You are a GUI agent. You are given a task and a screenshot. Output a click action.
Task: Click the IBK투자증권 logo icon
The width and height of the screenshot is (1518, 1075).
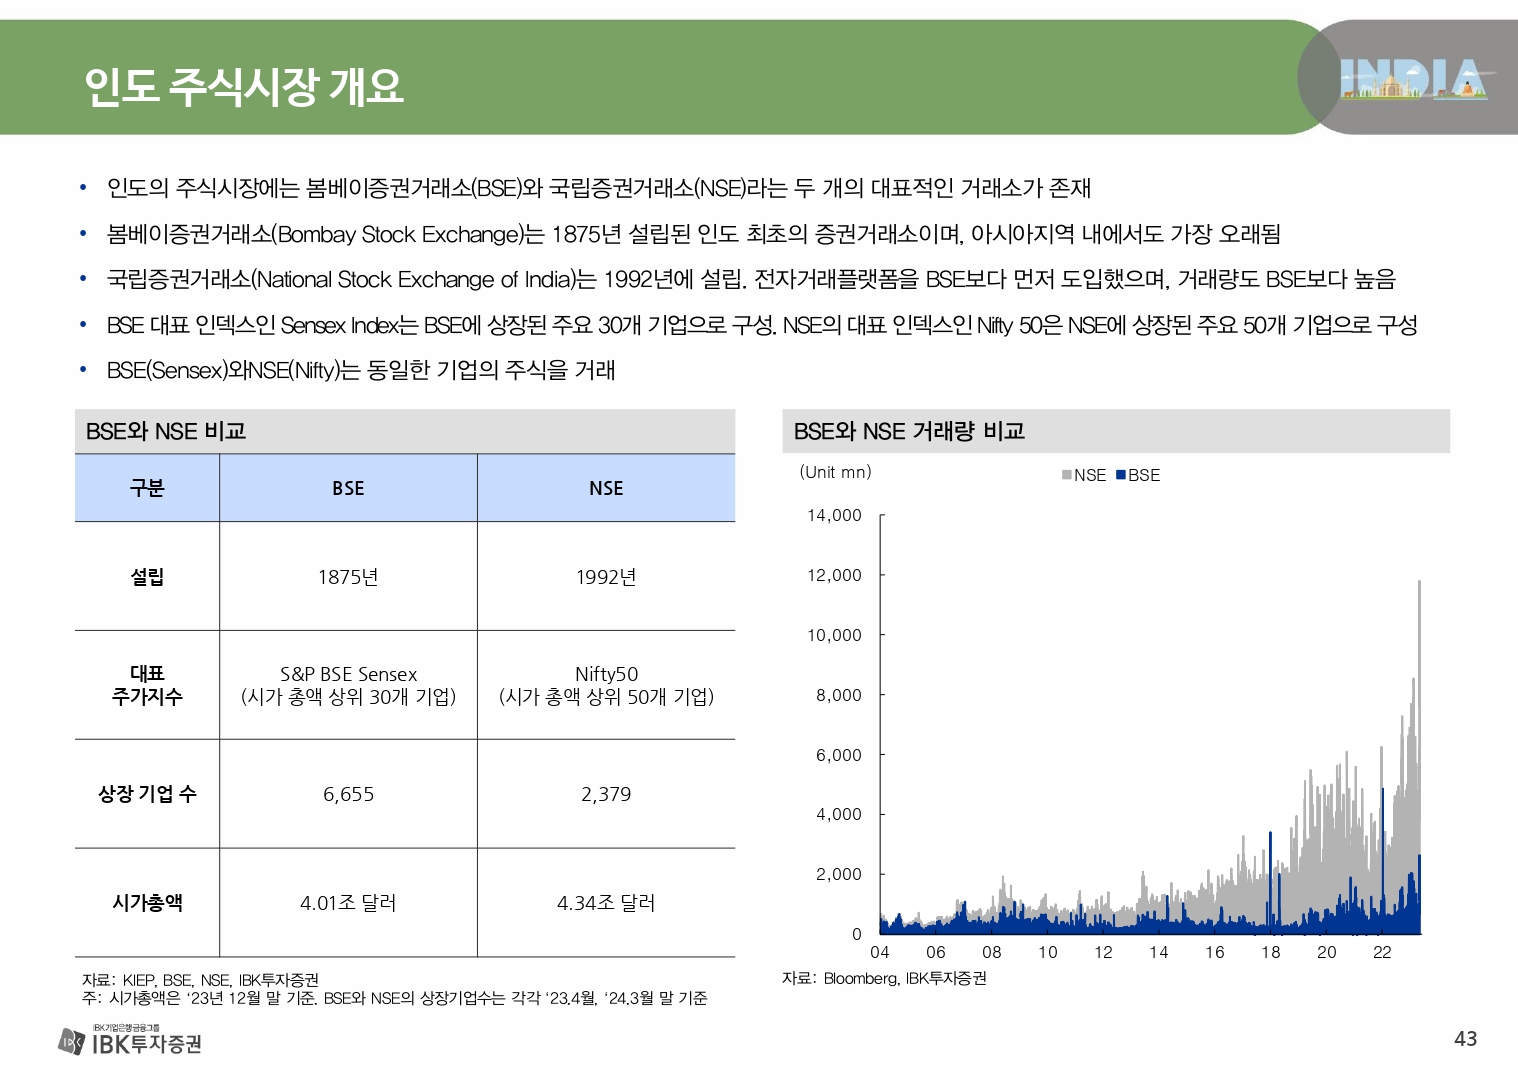(71, 1042)
